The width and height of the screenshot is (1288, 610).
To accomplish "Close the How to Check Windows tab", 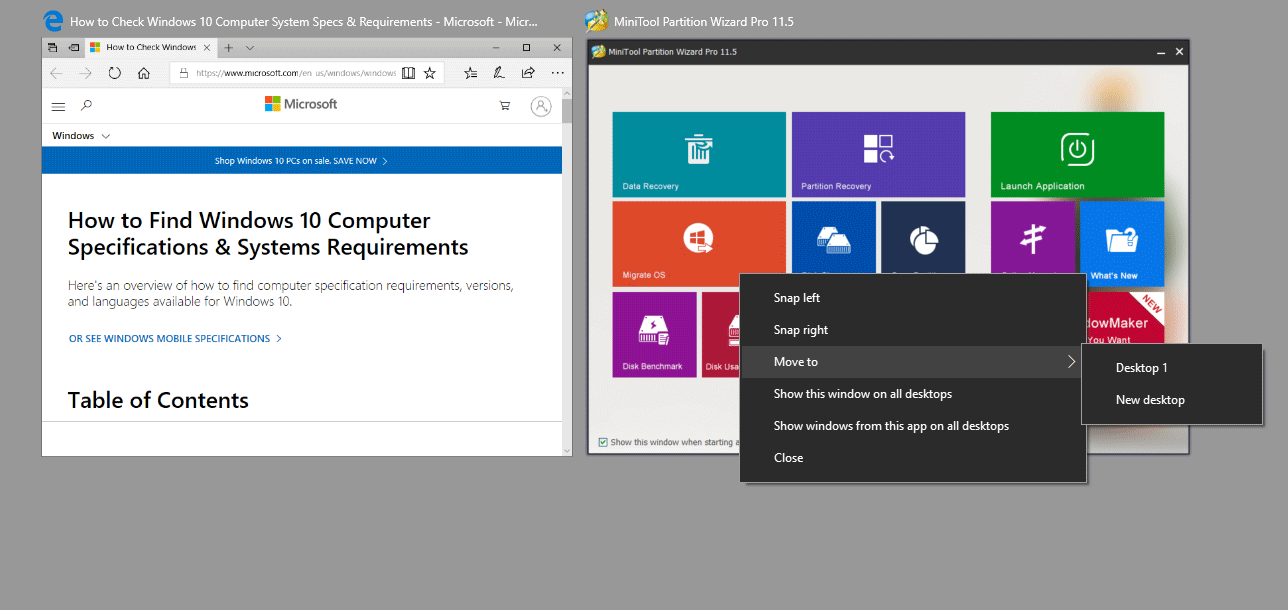I will [x=206, y=47].
